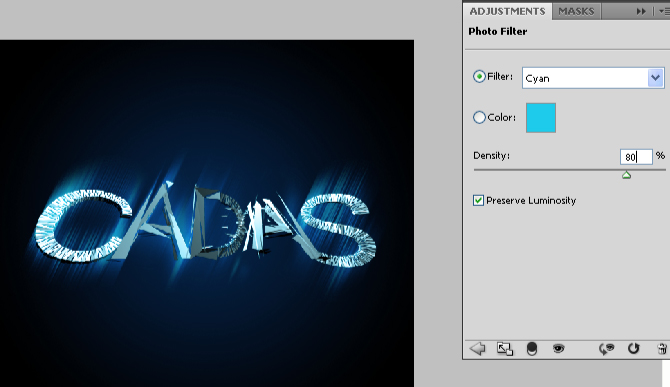Switch panel to expanded view icon
Image resolution: width=670 pixels, height=387 pixels.
(x=505, y=349)
